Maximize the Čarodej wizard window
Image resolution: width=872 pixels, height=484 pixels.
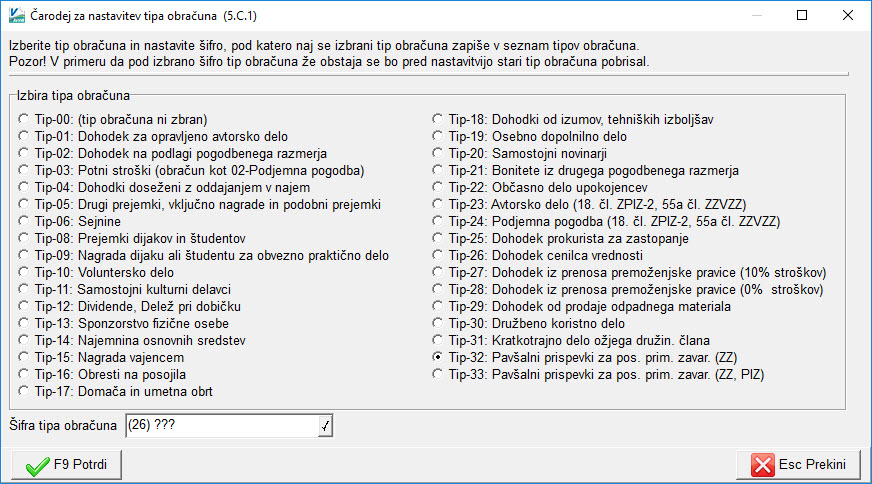[802, 16]
